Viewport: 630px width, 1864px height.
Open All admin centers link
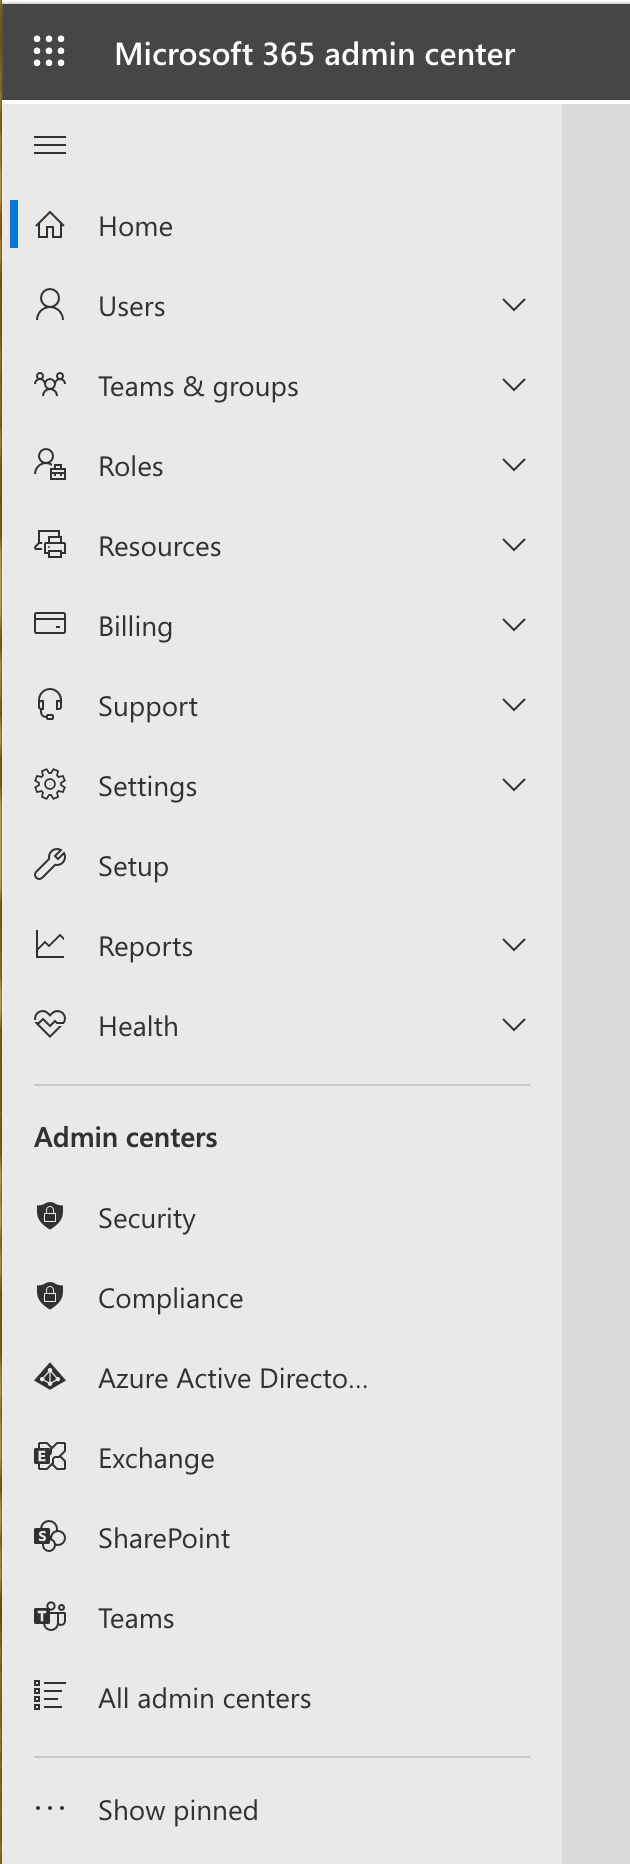click(x=204, y=1698)
